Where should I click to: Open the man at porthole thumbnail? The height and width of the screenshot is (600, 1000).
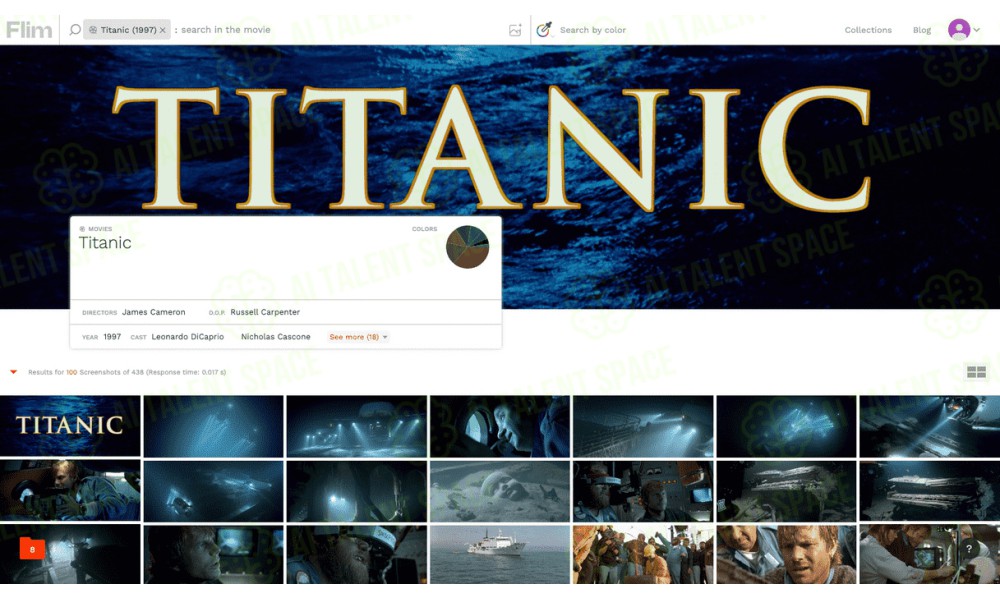pos(499,426)
